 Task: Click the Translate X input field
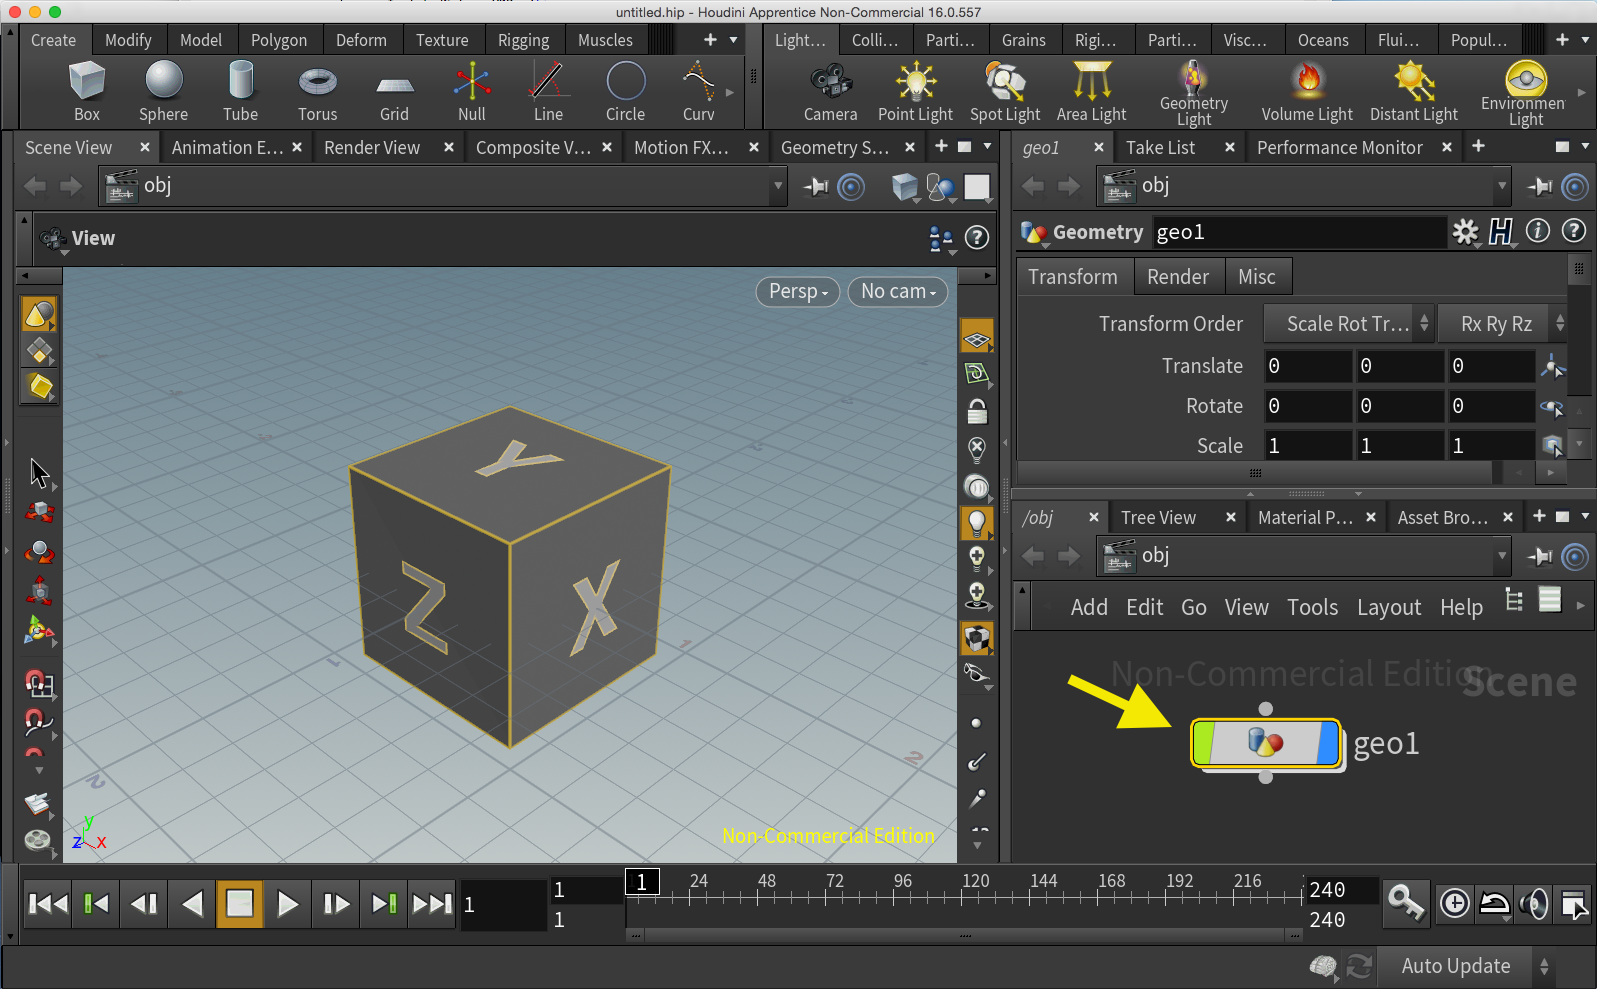1306,366
